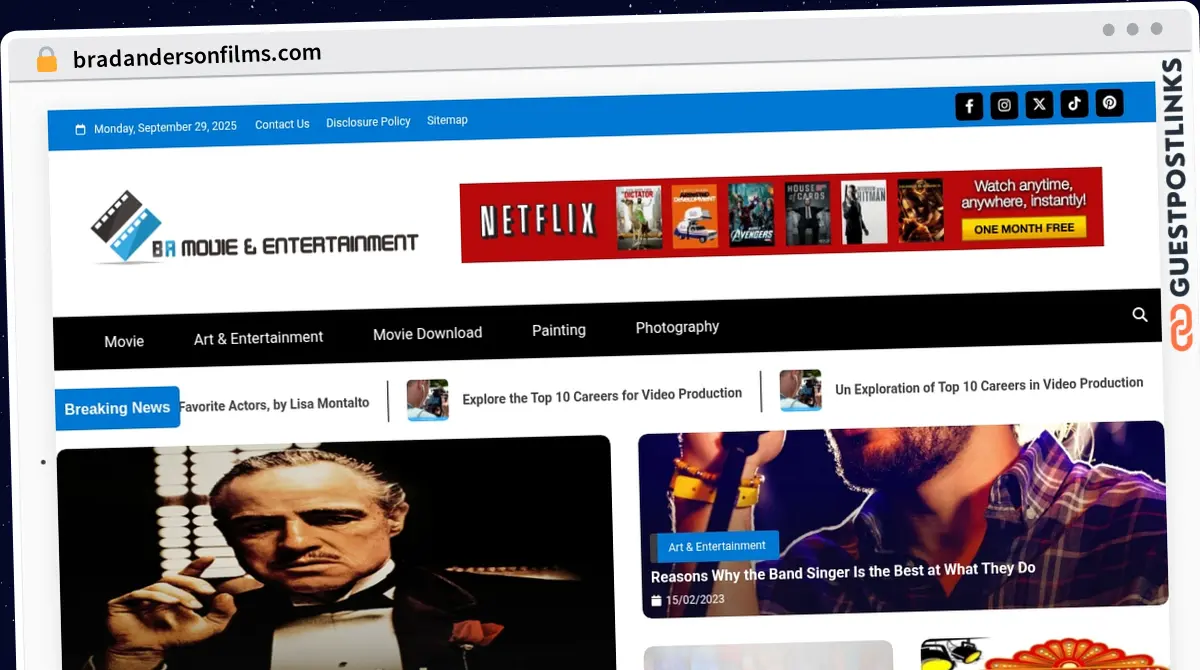This screenshot has height=670, width=1200.
Task: Open the Instagram social icon
Action: coord(1004,105)
